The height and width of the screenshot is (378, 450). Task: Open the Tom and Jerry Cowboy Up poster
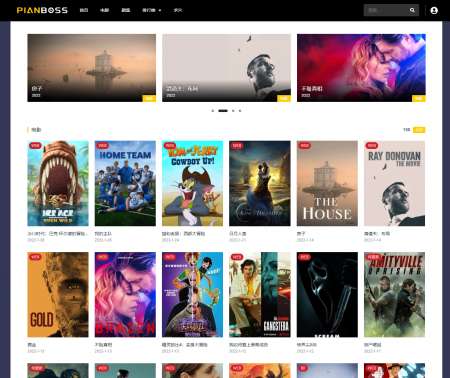coord(192,183)
